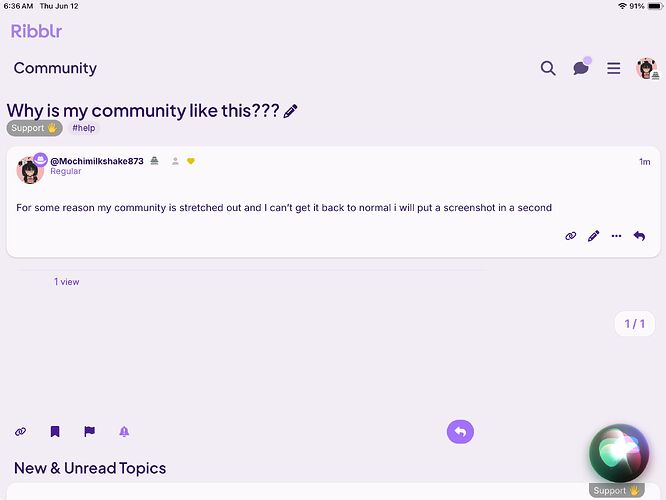Open the chat messages bubble icon

coord(581,68)
